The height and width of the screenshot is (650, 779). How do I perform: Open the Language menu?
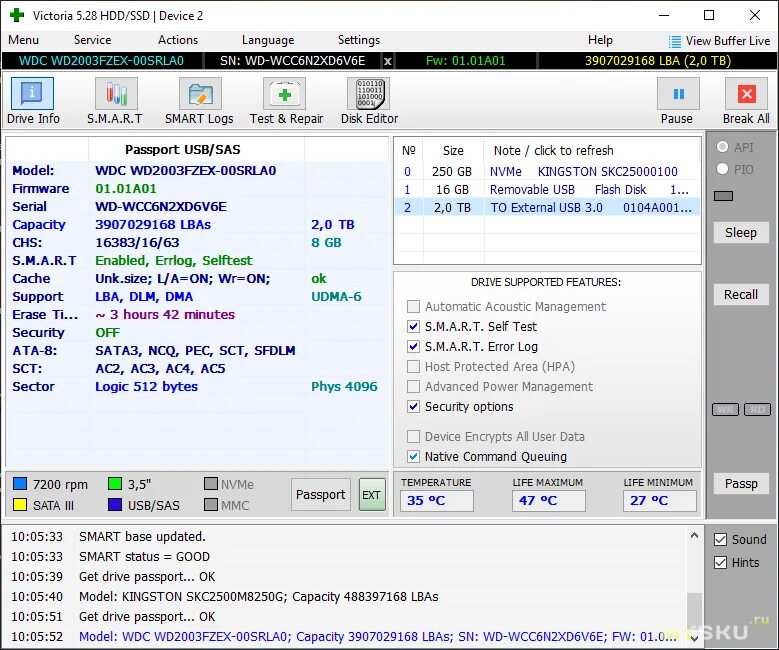click(268, 40)
